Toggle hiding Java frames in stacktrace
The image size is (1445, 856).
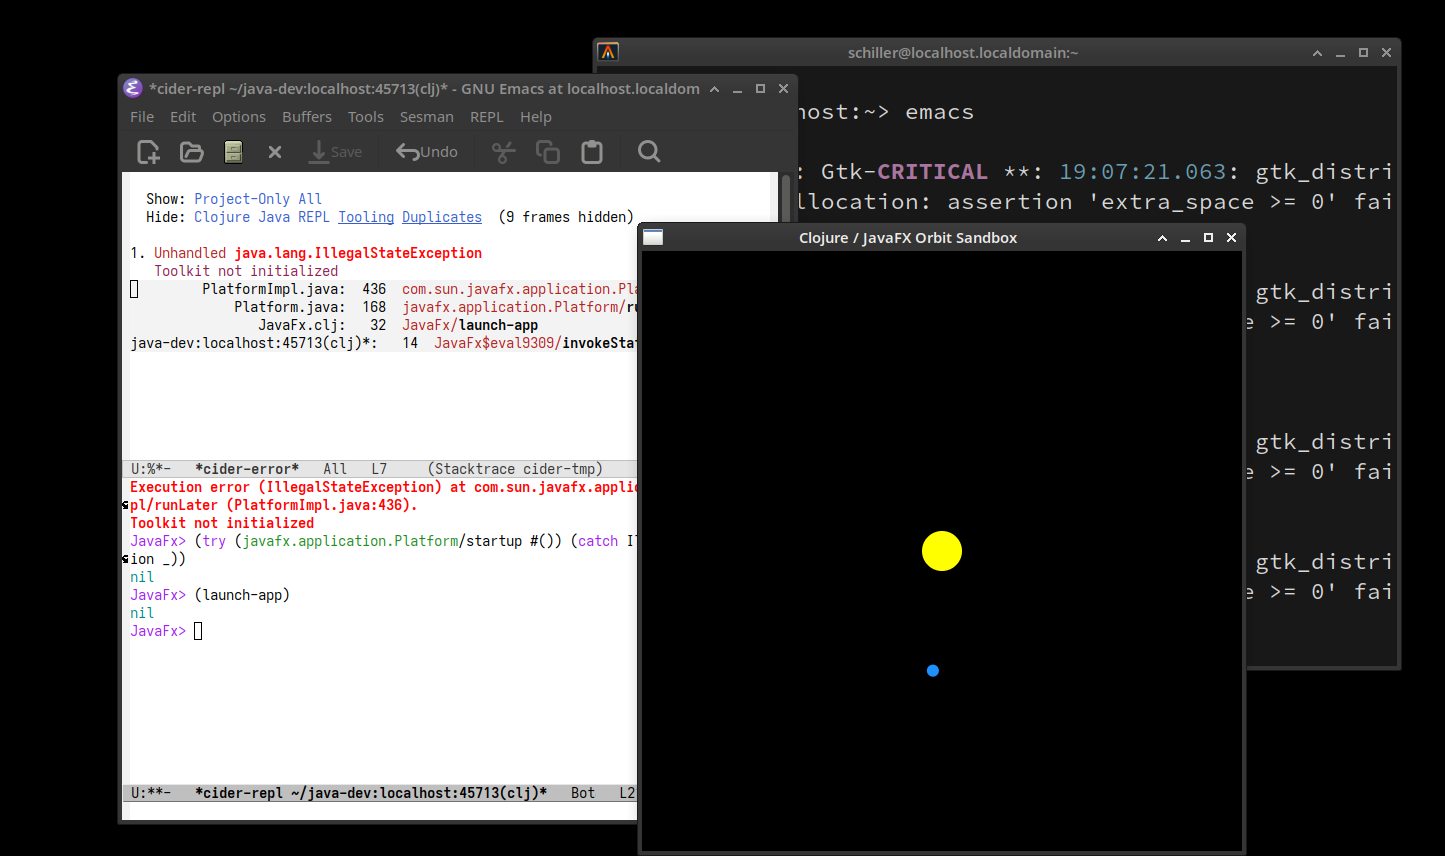pyautogui.click(x=274, y=217)
